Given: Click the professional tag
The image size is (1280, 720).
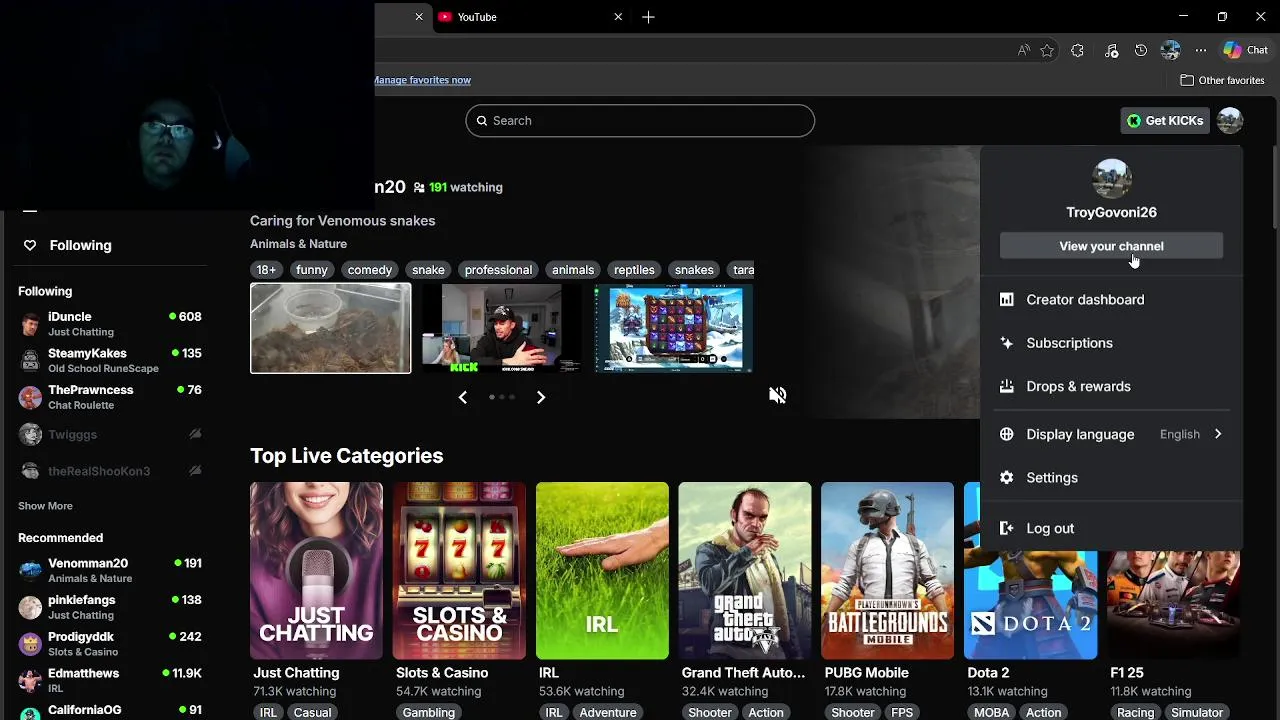Looking at the screenshot, I should [498, 270].
